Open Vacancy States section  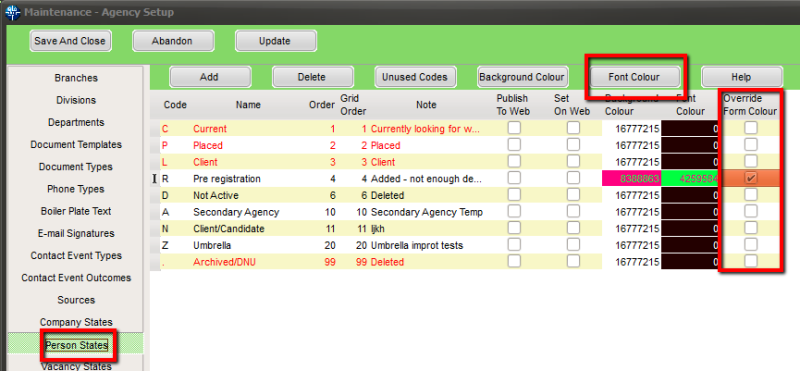[x=76, y=366]
